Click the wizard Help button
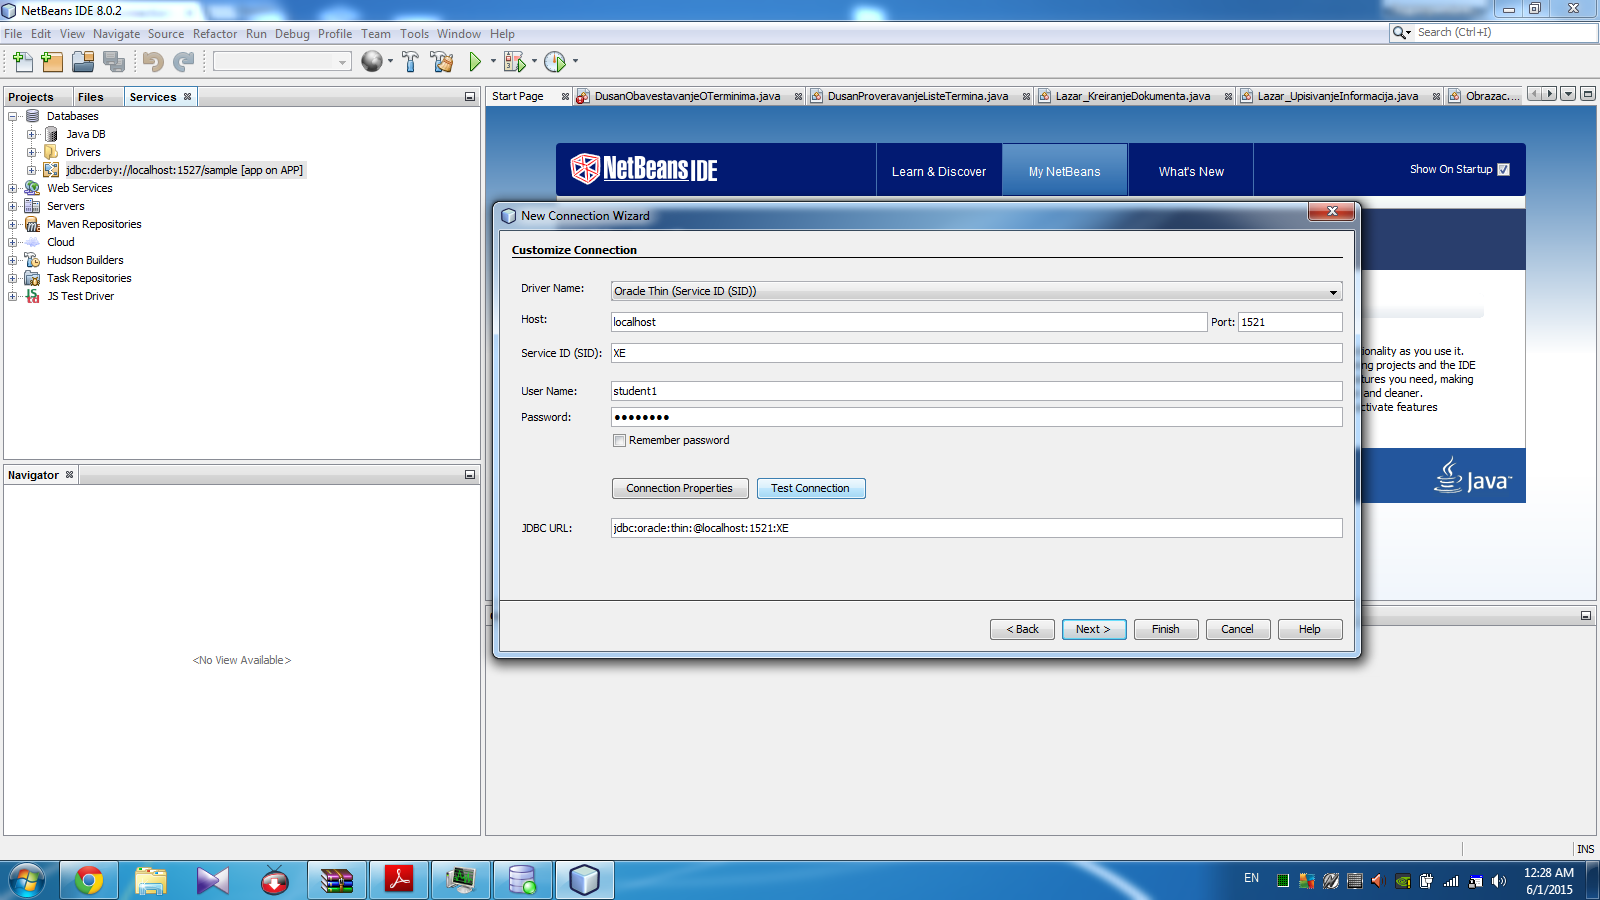Image resolution: width=1600 pixels, height=900 pixels. (x=1310, y=629)
